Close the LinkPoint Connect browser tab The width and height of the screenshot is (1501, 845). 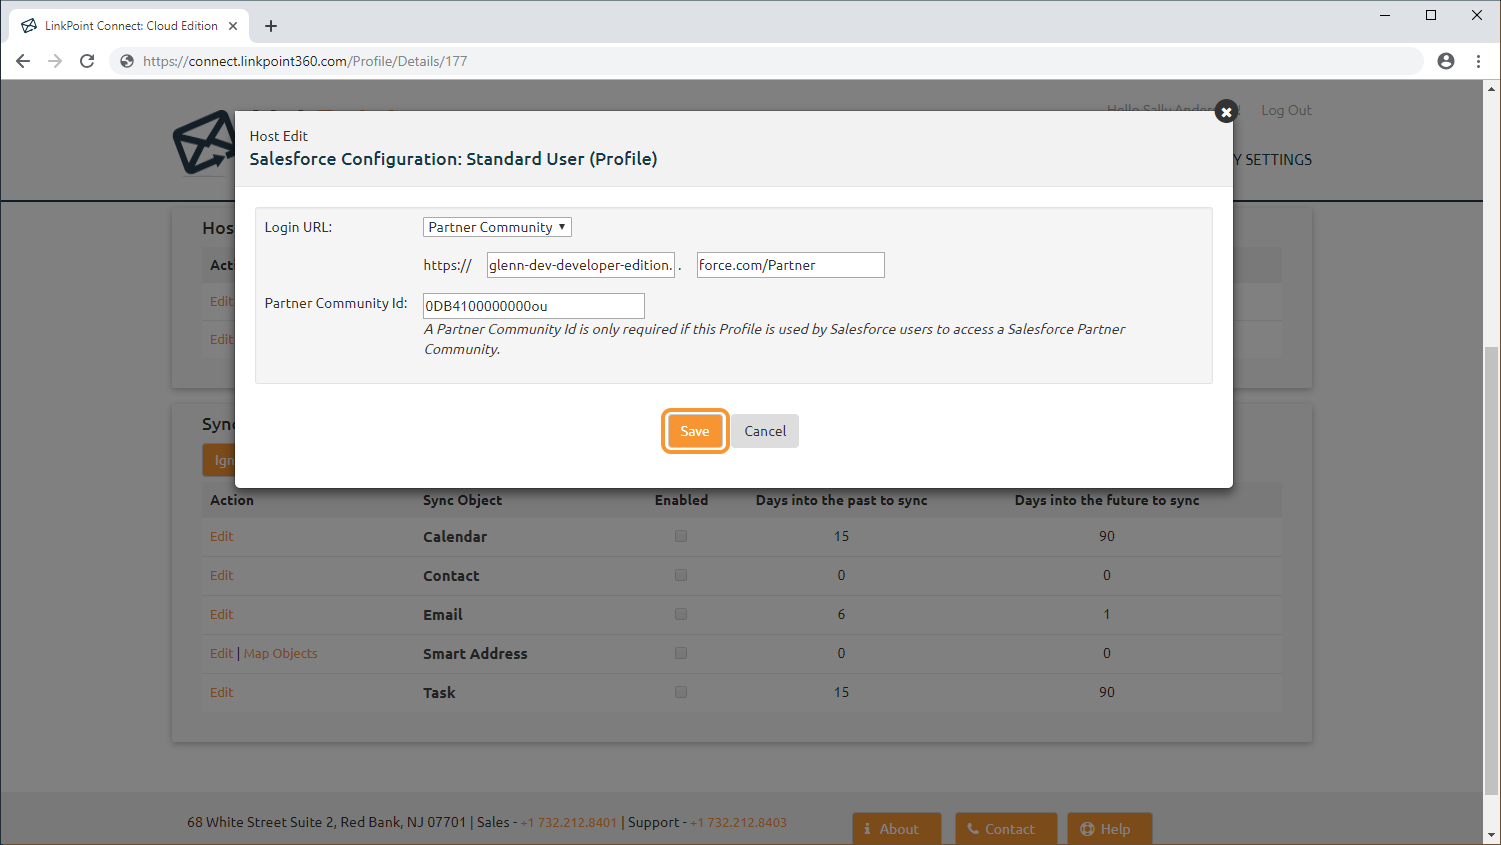click(x=234, y=26)
